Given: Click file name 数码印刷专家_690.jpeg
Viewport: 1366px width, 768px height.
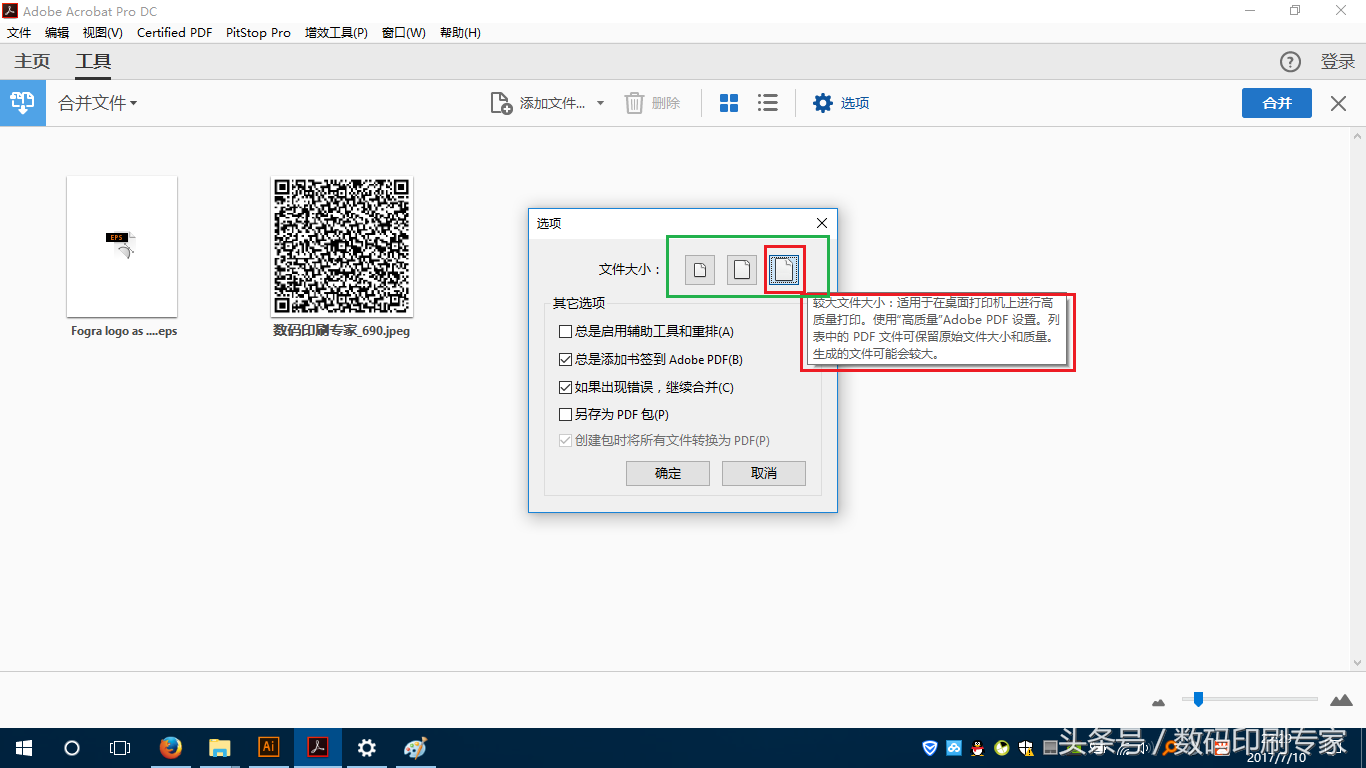Looking at the screenshot, I should click(x=342, y=330).
